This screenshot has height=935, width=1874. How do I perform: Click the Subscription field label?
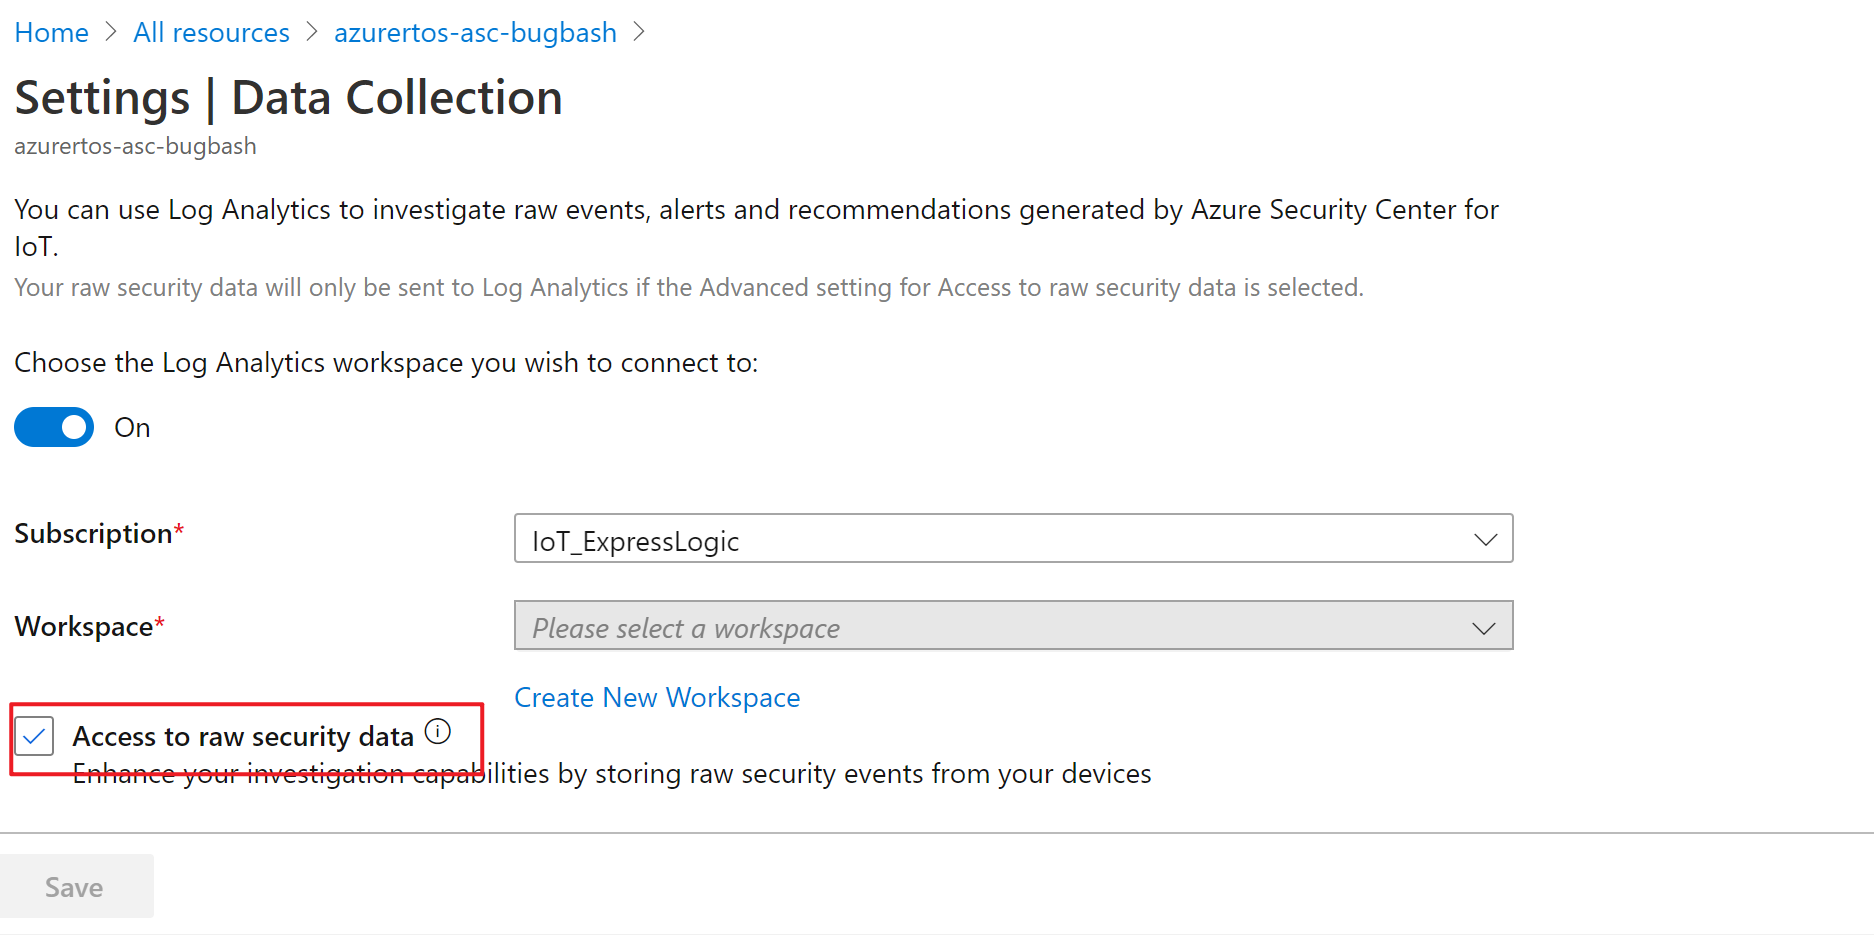pyautogui.click(x=93, y=534)
